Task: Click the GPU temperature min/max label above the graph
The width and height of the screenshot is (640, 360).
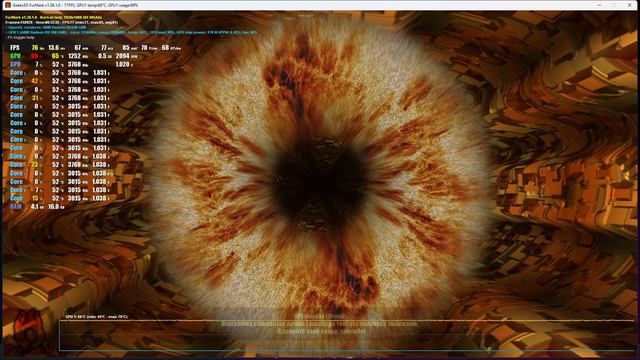Action: pos(96,317)
